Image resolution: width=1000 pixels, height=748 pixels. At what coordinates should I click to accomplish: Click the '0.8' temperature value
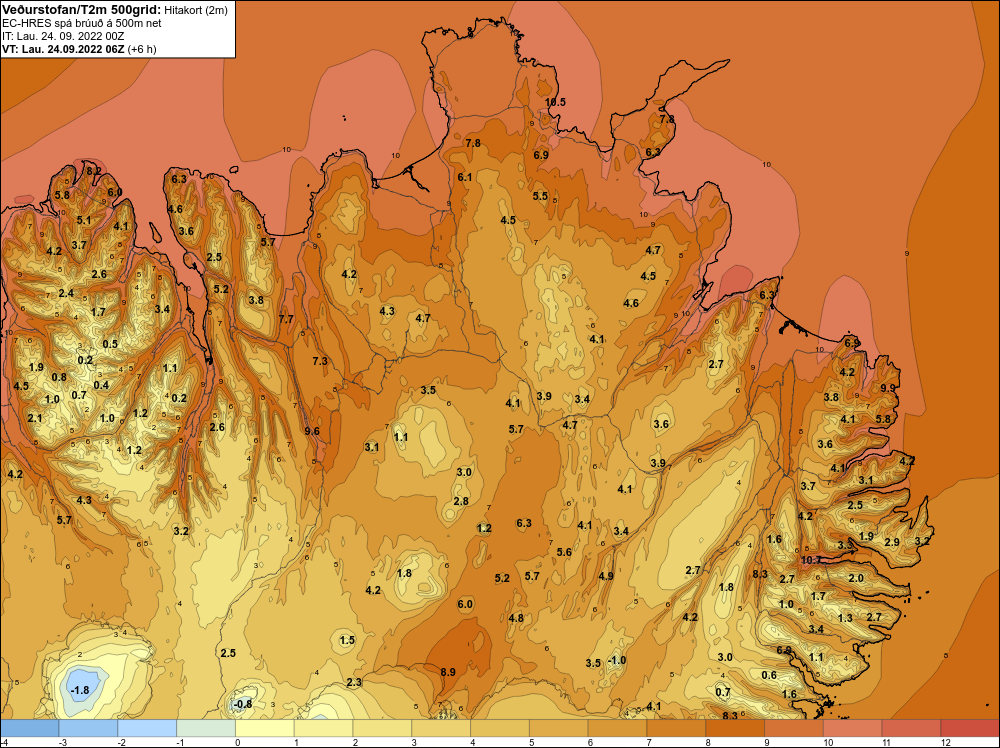pos(59,377)
